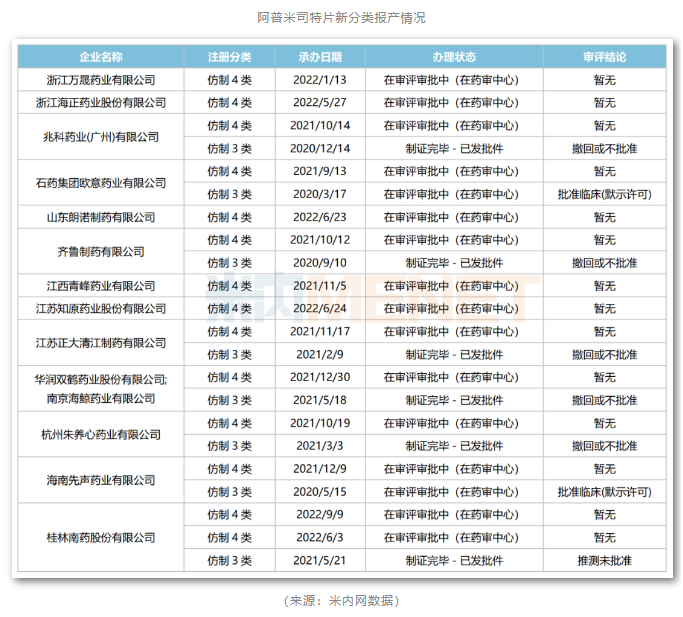Click the company cell 浙江万晟药业有限公司
The height and width of the screenshot is (617, 683).
click(101, 80)
